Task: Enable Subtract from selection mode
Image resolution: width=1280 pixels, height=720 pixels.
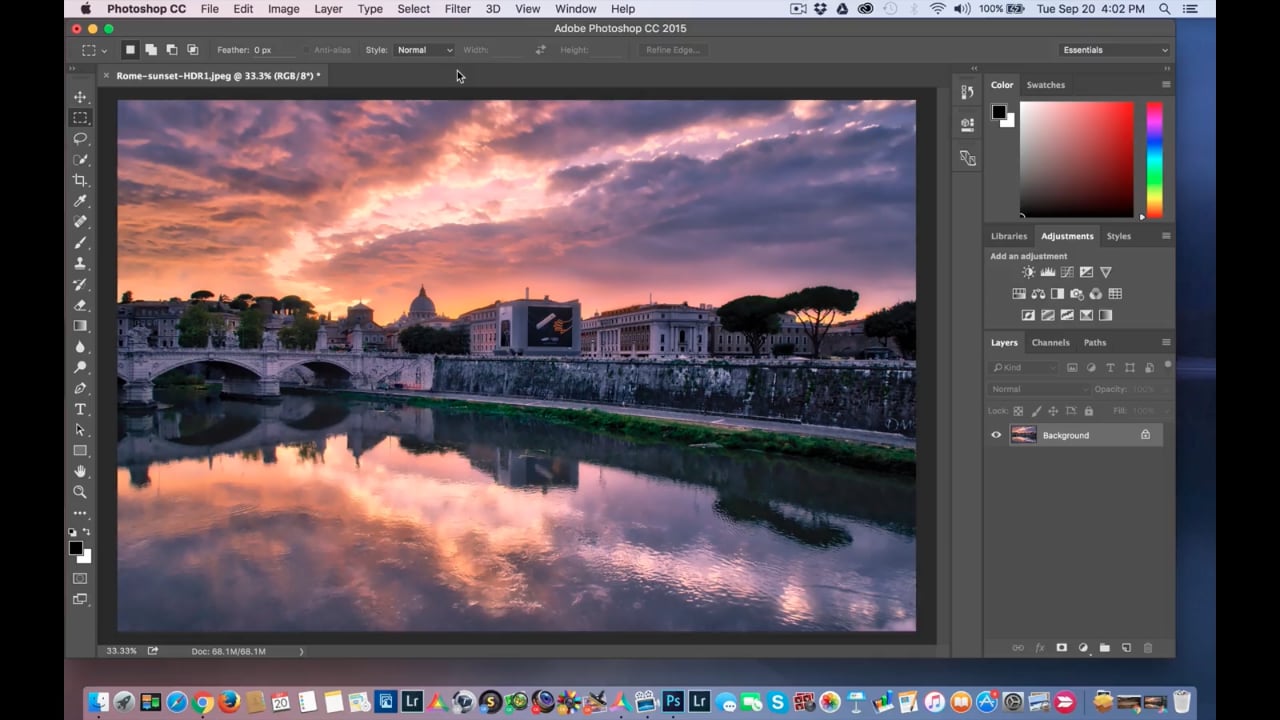Action: 172,50
